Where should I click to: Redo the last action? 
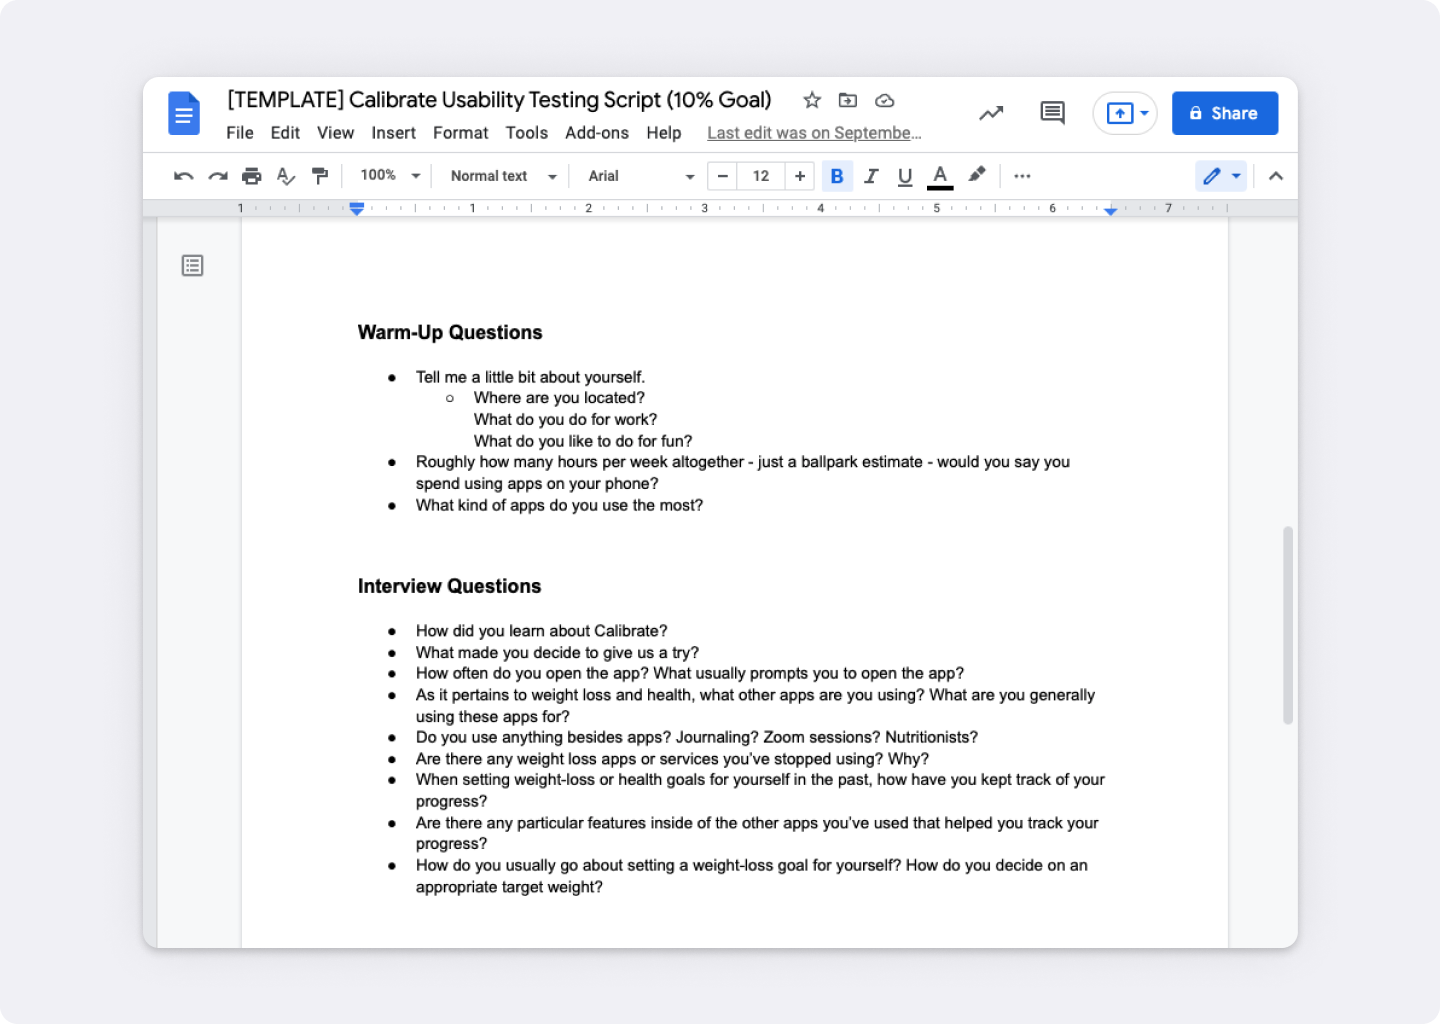point(218,176)
